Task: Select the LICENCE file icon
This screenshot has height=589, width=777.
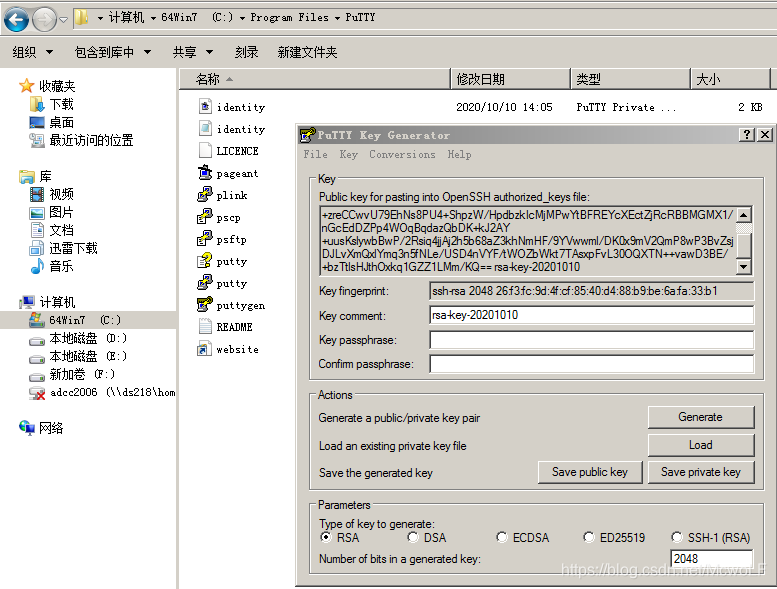Action: [205, 151]
